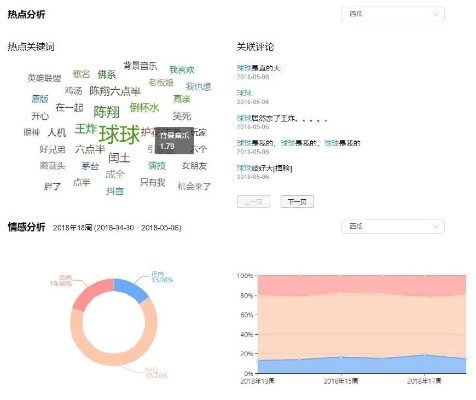
Task: Click the keyword 眼神
Action: click(x=32, y=132)
